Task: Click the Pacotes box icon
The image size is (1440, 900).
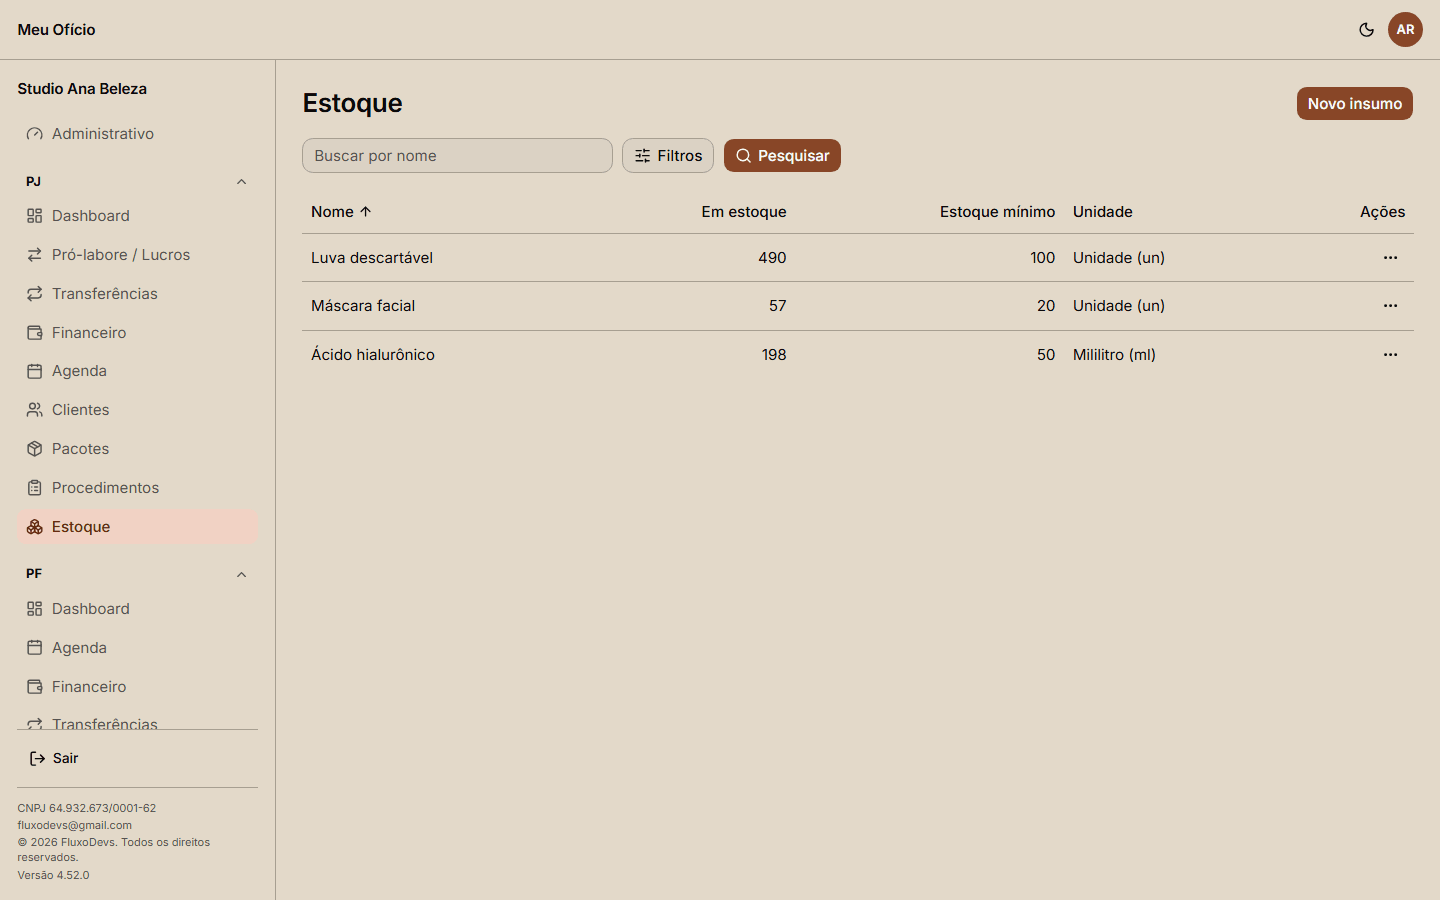Action: click(35, 449)
